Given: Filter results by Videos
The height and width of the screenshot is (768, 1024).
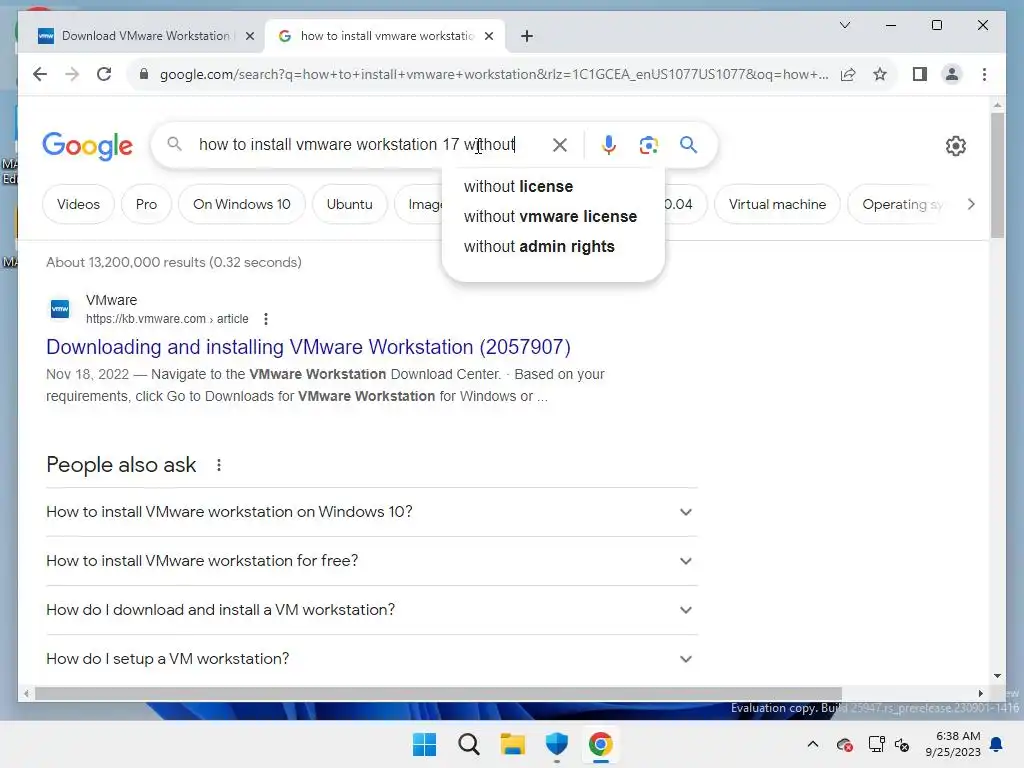Looking at the screenshot, I should tap(78, 204).
